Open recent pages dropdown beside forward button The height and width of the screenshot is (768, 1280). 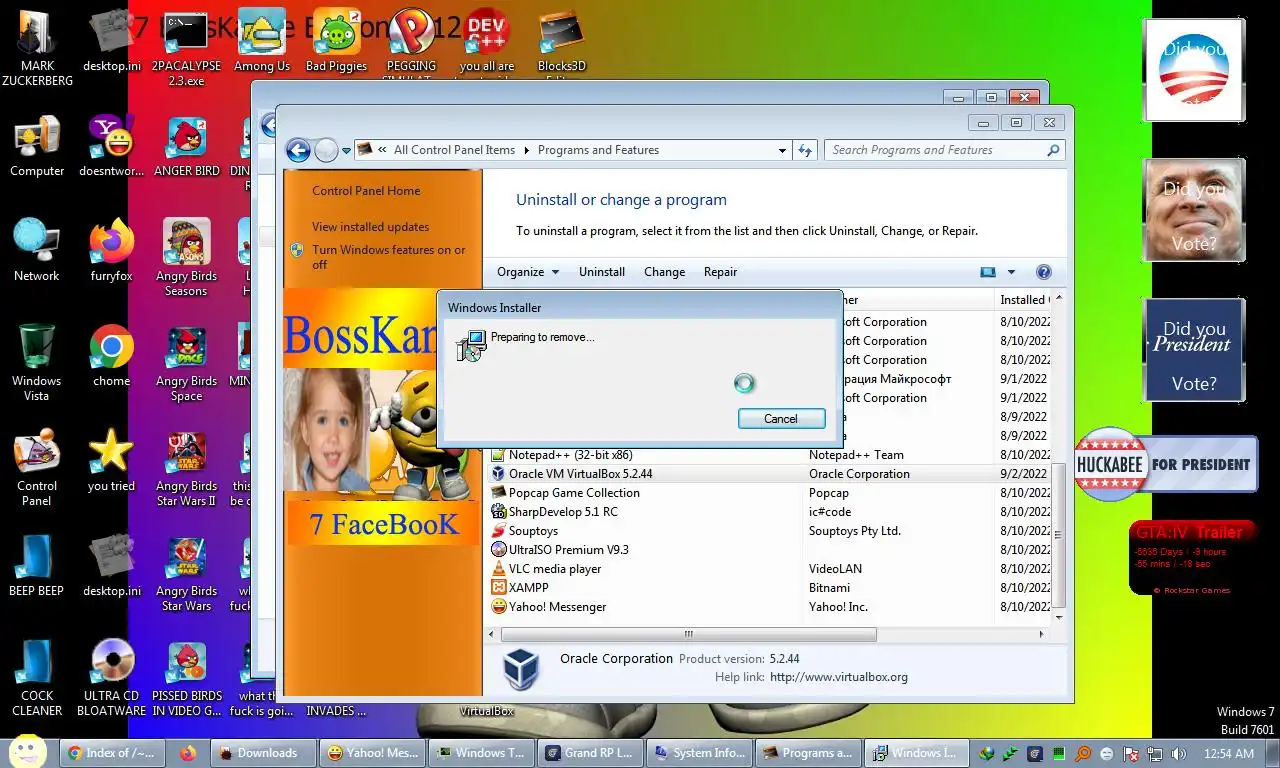coord(346,151)
